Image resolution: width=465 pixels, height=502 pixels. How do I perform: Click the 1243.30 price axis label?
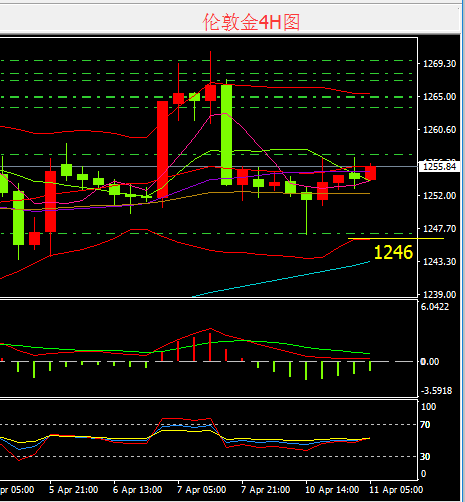pyautogui.click(x=439, y=261)
